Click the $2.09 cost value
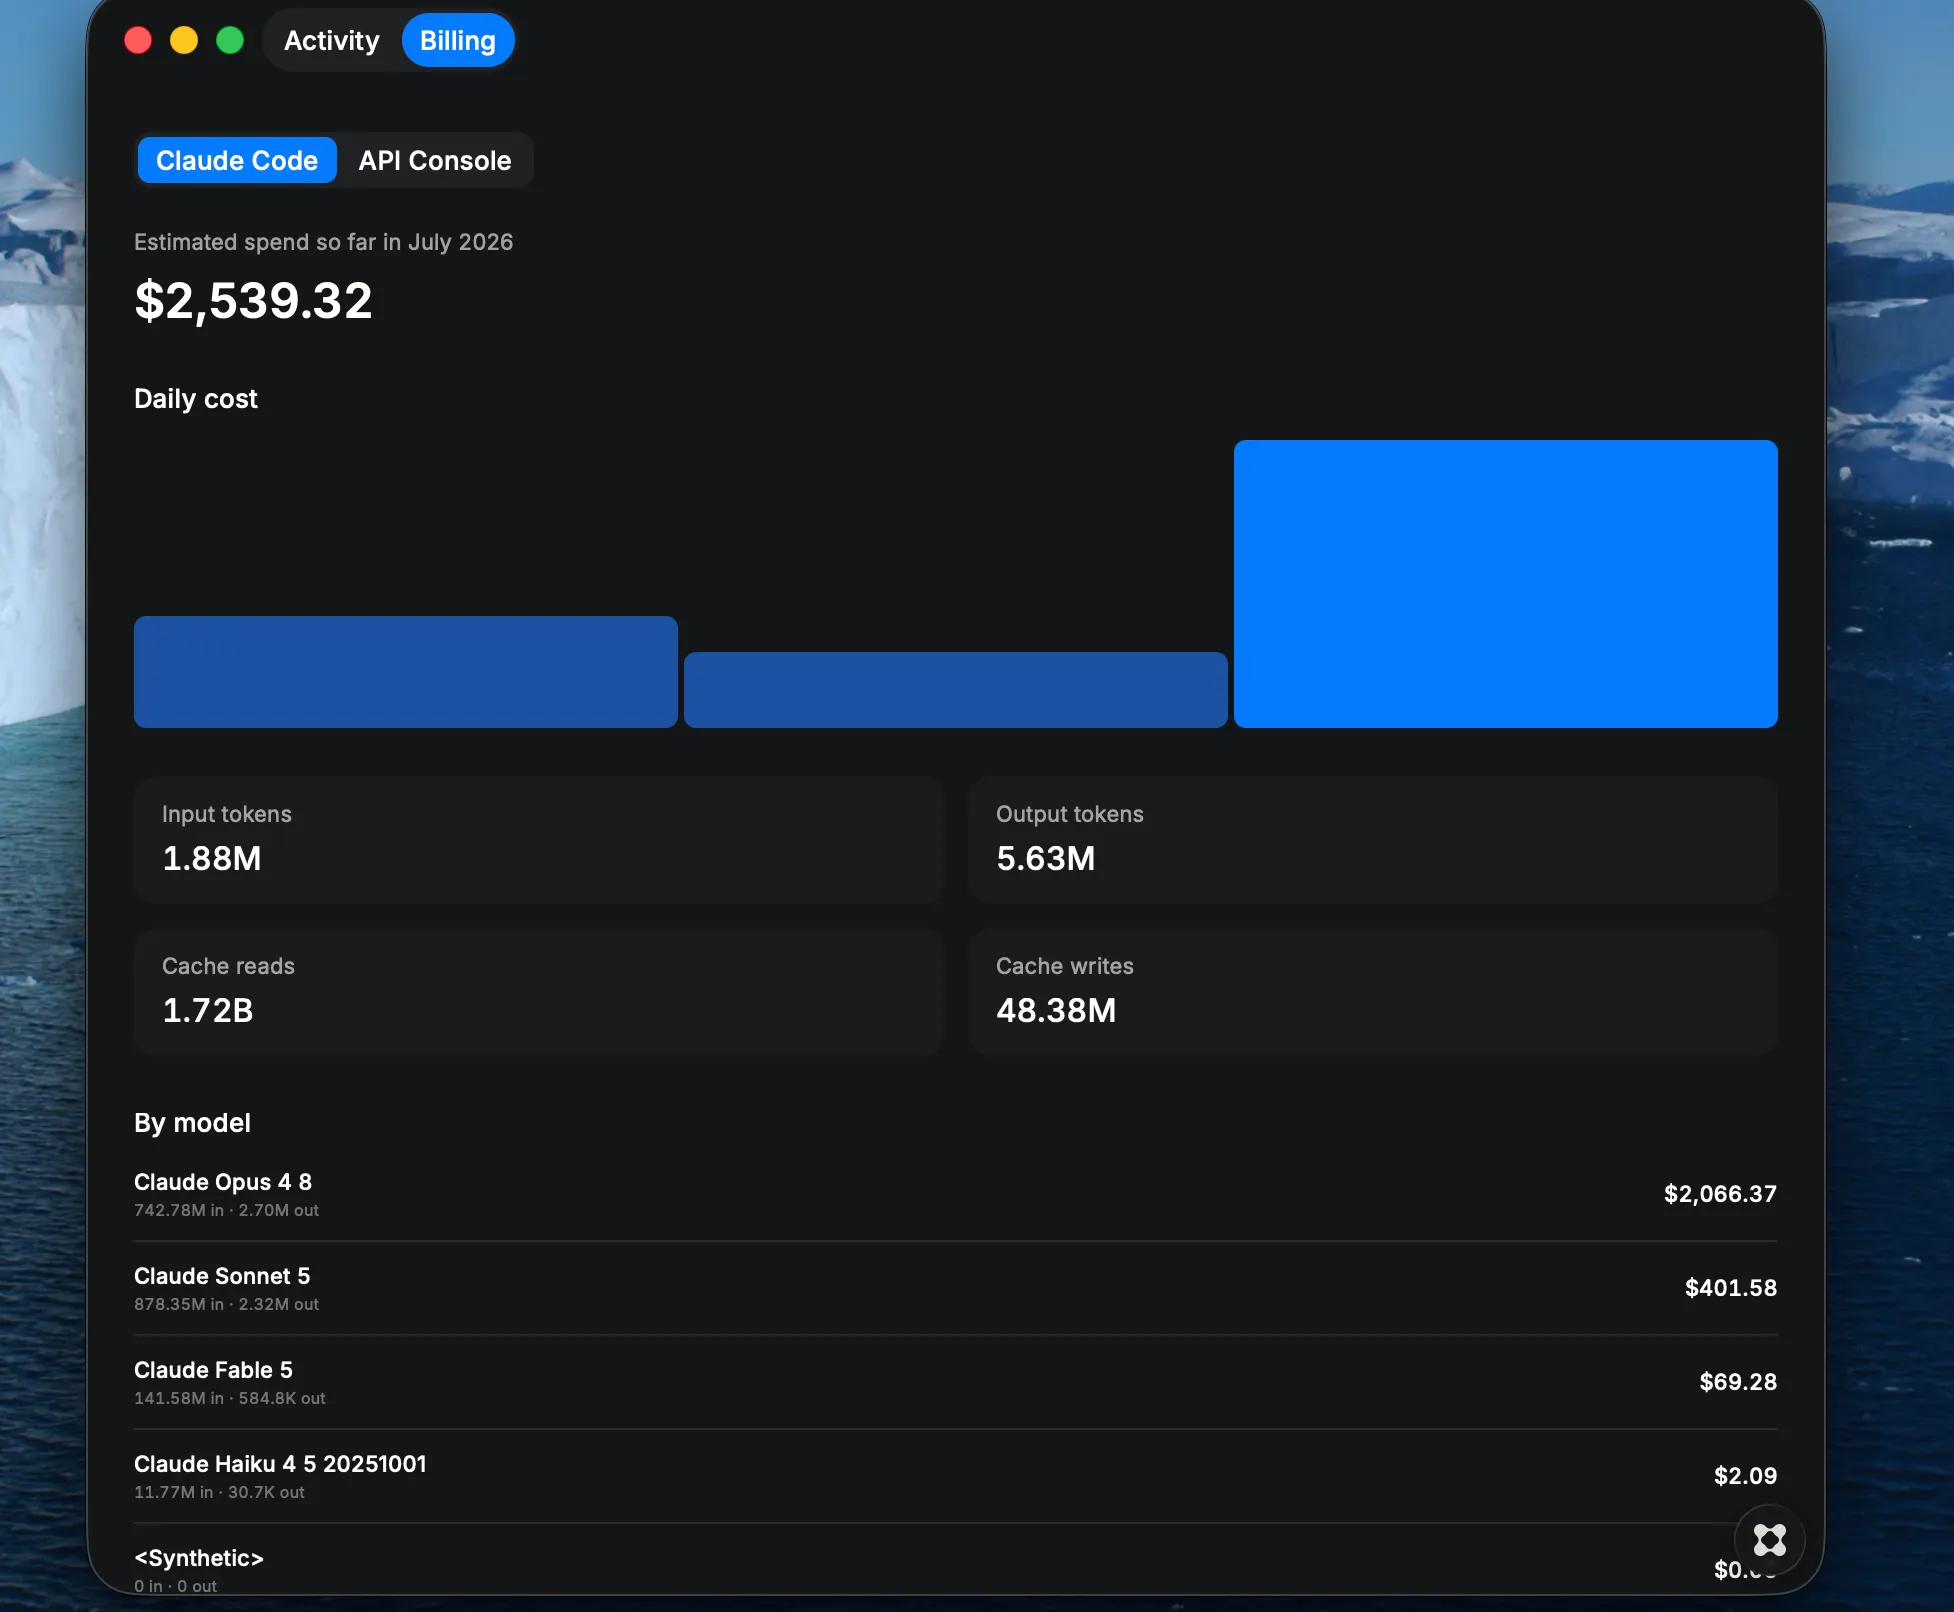 coord(1745,1476)
